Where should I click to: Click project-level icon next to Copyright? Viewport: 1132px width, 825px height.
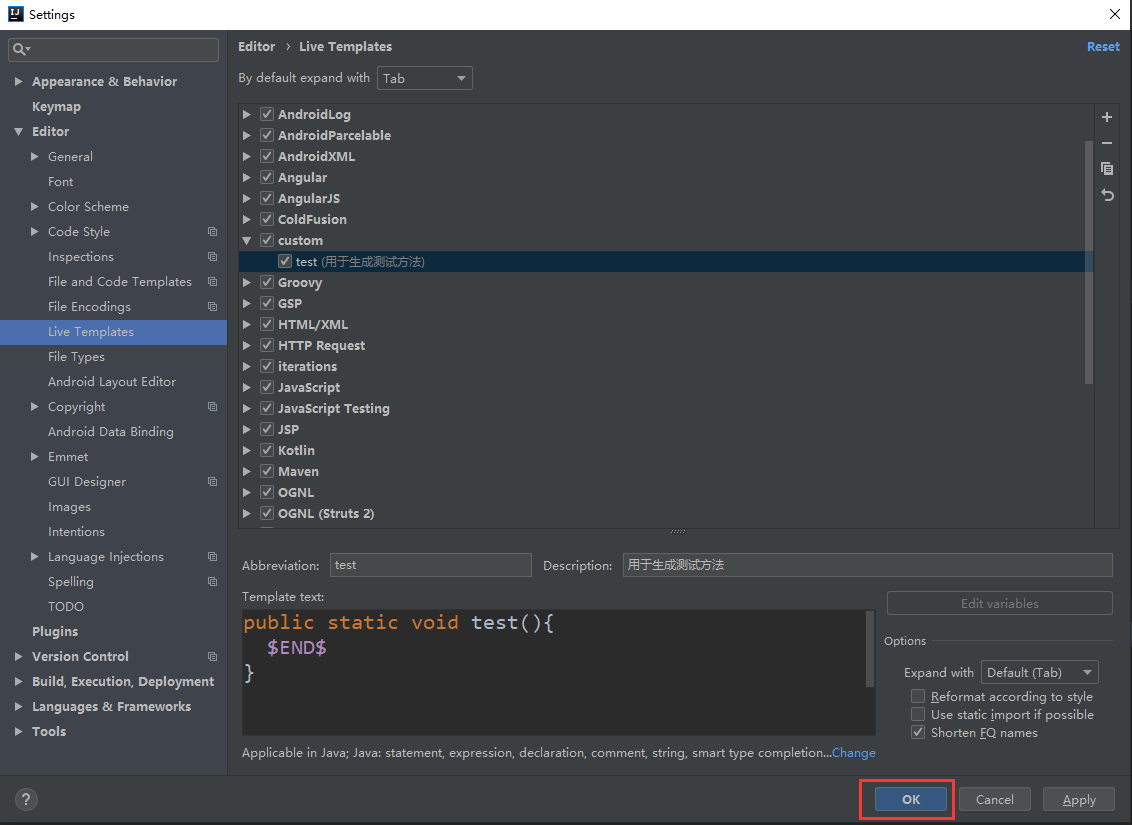212,407
